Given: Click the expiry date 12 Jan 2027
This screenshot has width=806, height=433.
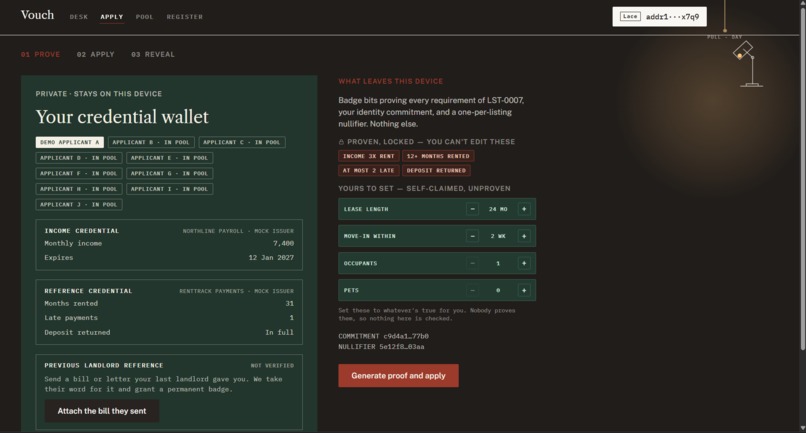Looking at the screenshot, I should click(x=271, y=258).
